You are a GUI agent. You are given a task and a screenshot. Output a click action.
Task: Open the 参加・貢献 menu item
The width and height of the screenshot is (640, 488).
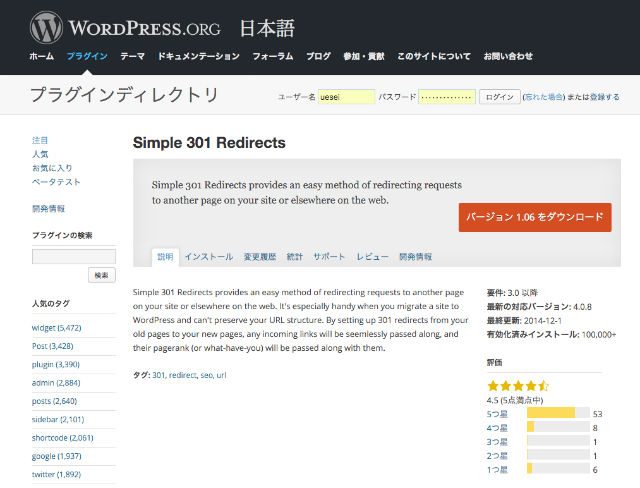364,56
